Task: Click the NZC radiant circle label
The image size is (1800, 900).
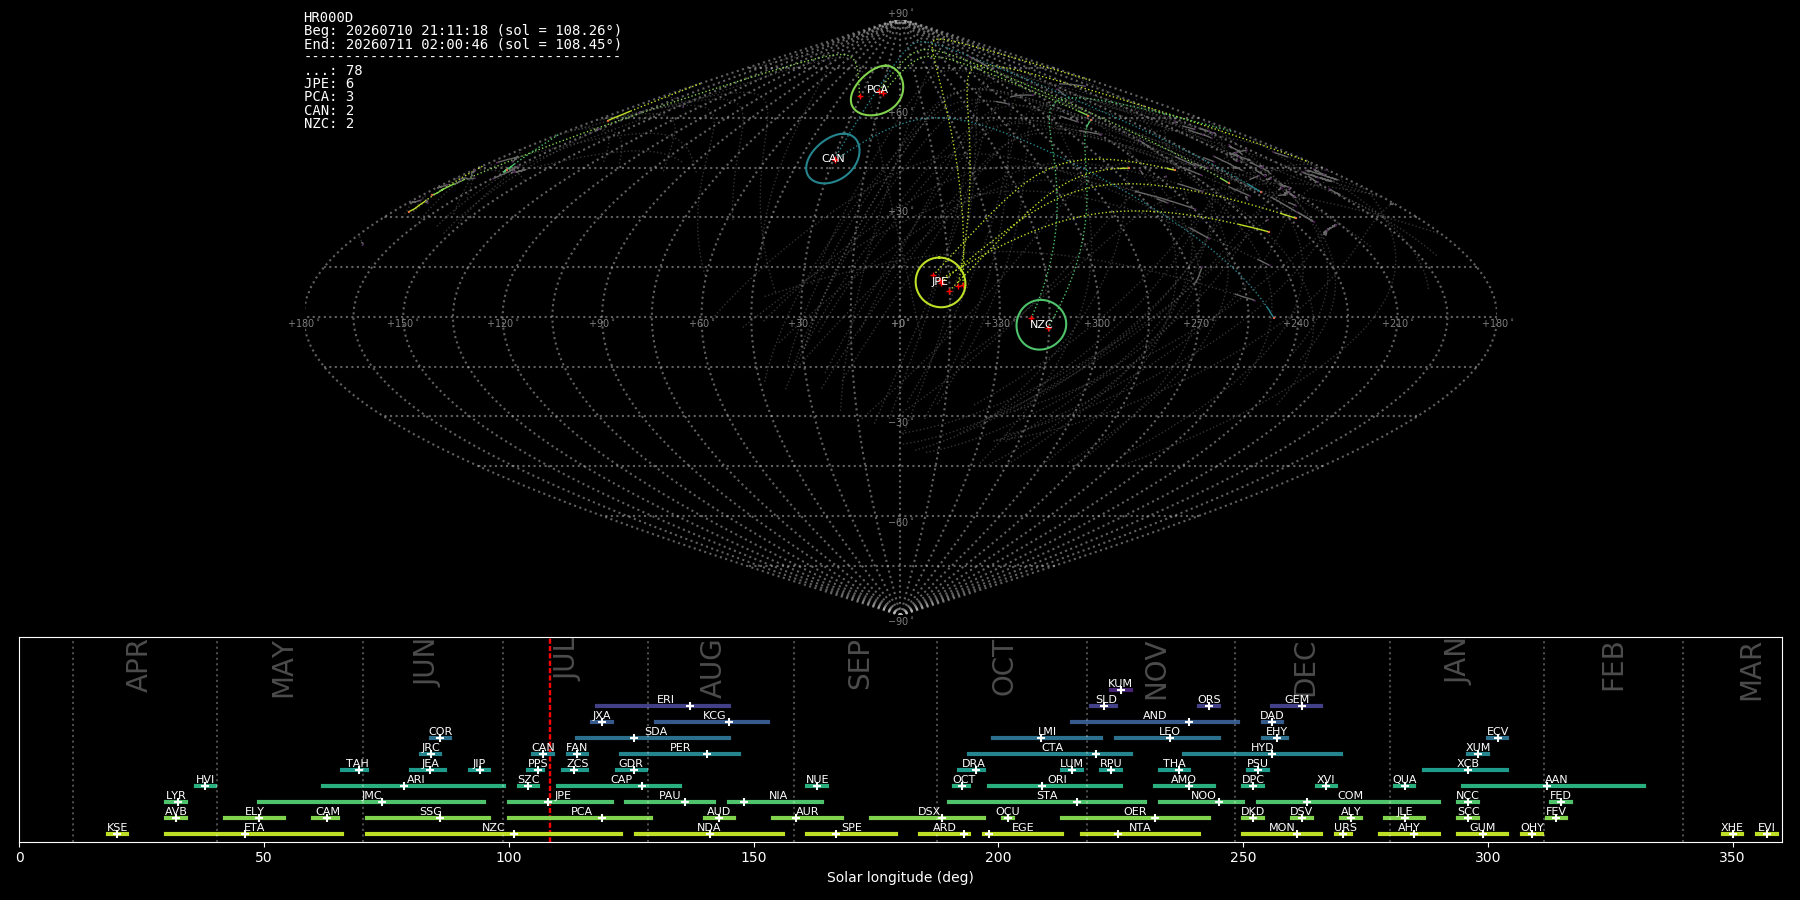Action: 1041,325
